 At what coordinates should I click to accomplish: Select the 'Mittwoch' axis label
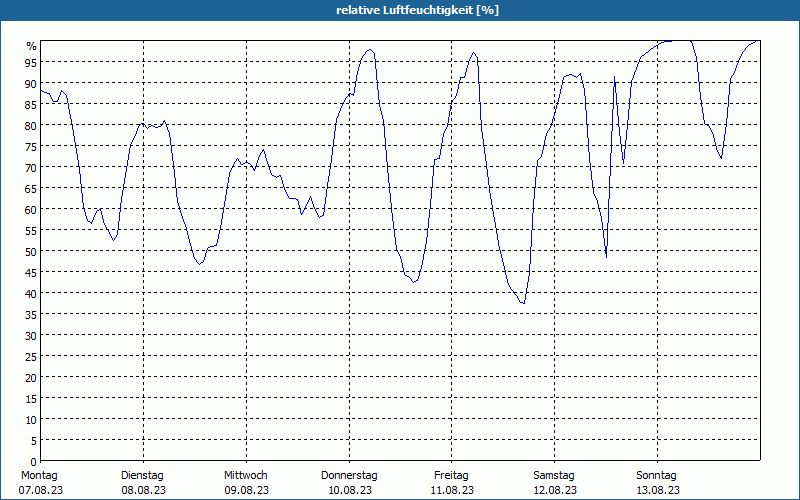(245, 475)
